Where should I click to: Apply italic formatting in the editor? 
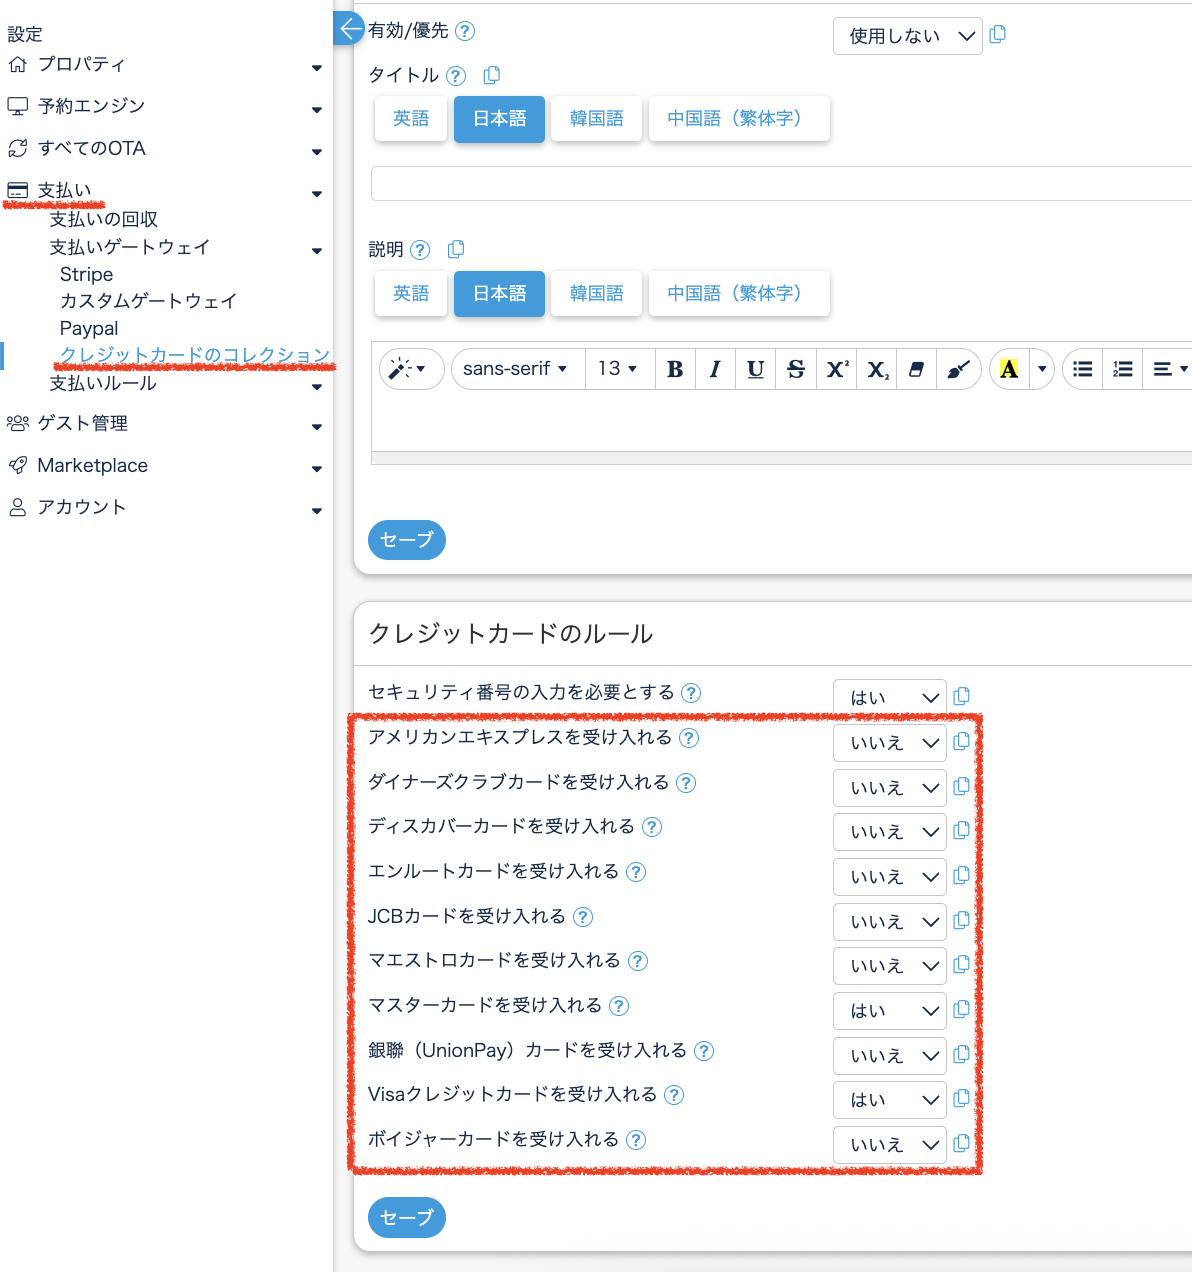715,369
